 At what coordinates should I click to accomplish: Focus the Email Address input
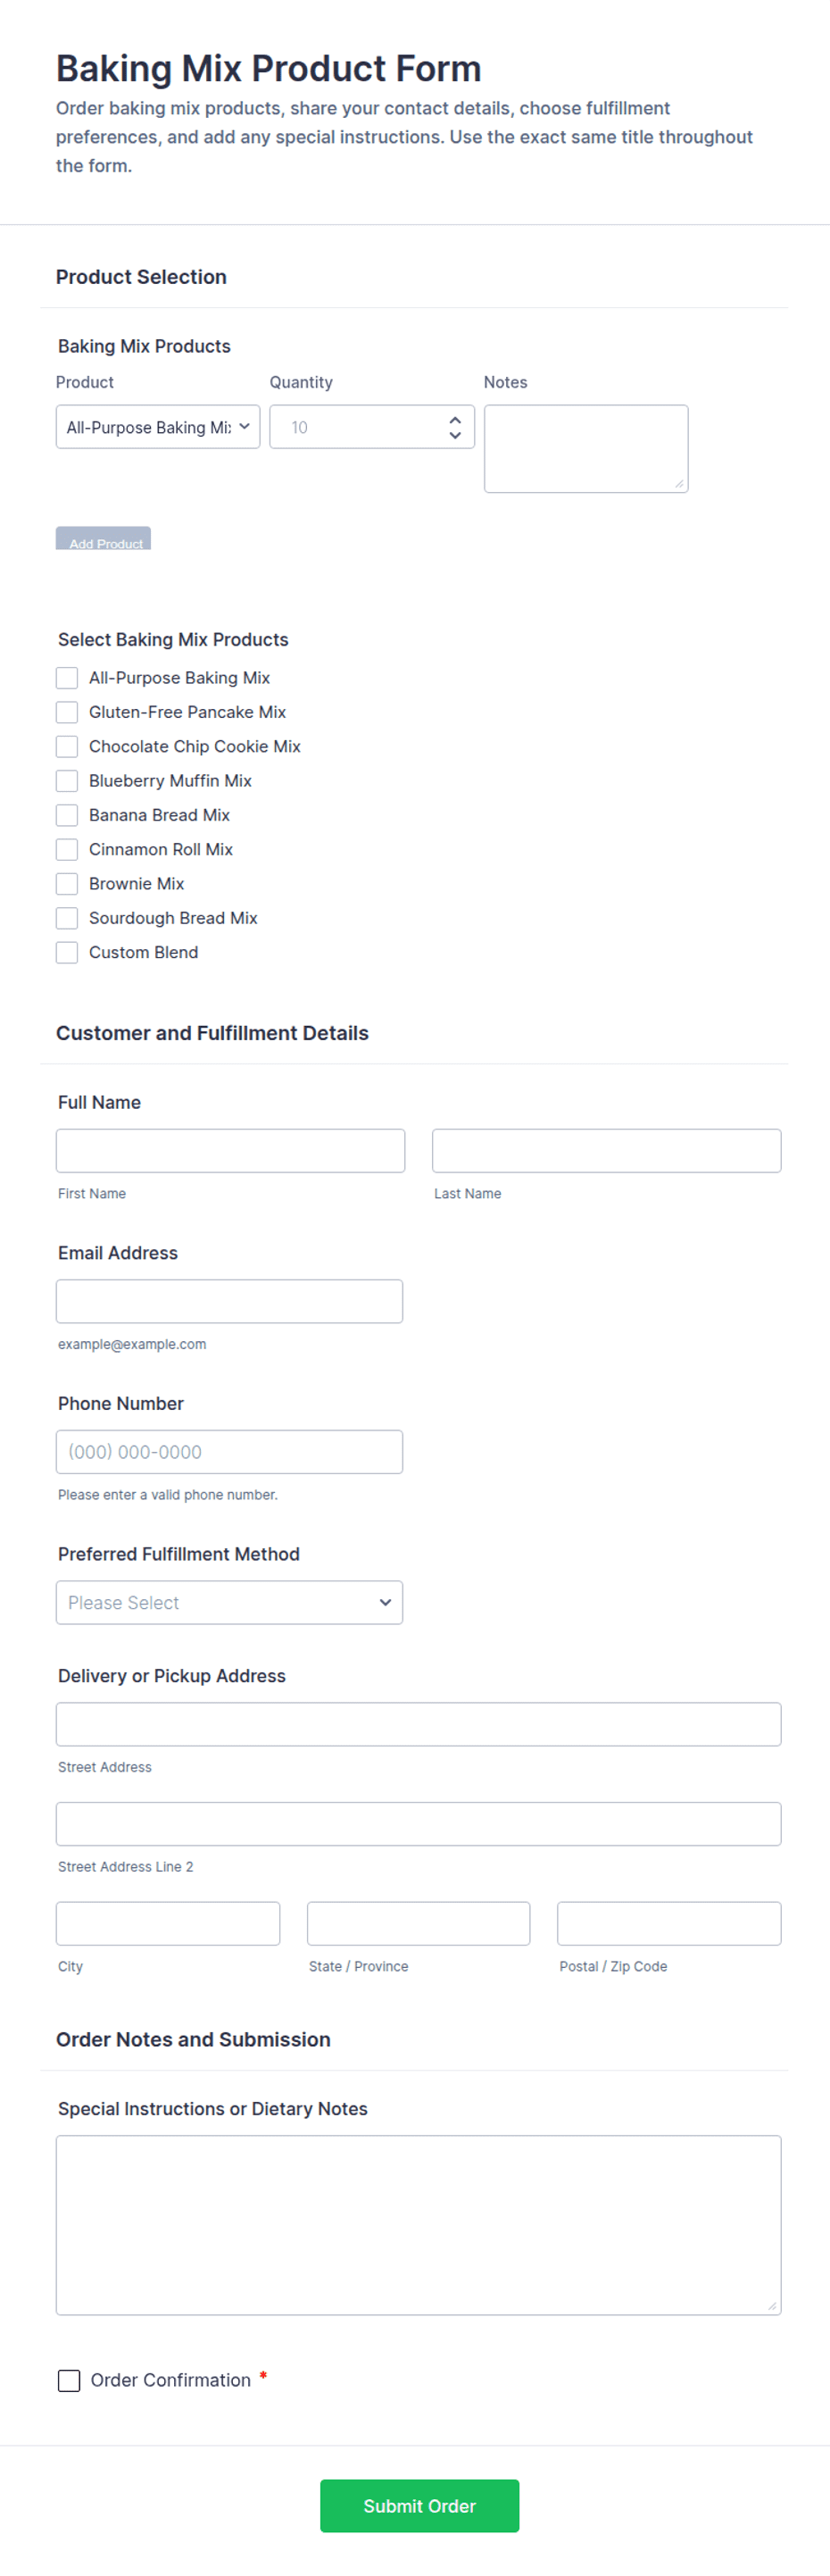tap(229, 1302)
